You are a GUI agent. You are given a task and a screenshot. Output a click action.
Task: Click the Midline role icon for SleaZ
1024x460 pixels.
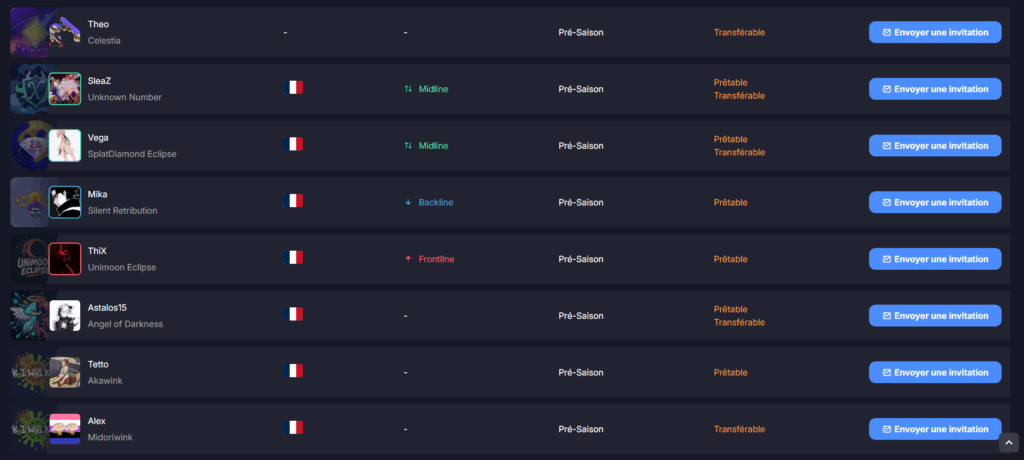tap(408, 89)
